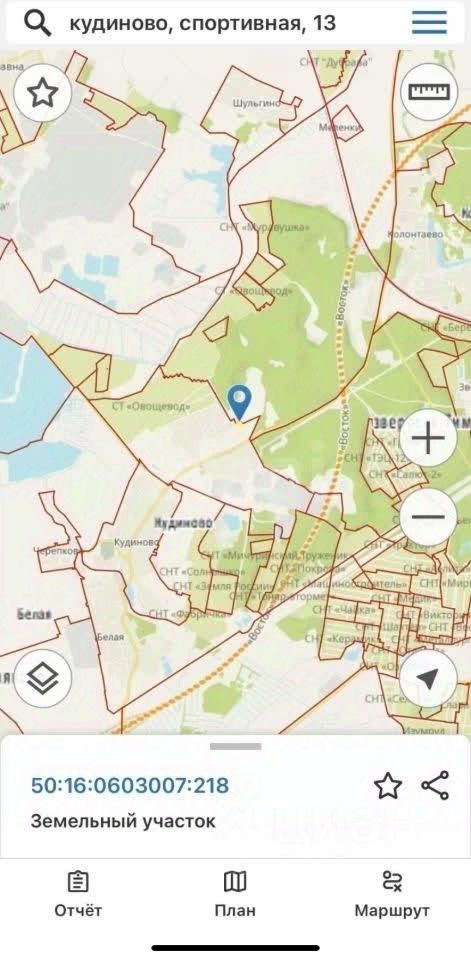The height and width of the screenshot is (960, 471).
Task: Add parcel to favorites star in panel
Action: tap(388, 786)
